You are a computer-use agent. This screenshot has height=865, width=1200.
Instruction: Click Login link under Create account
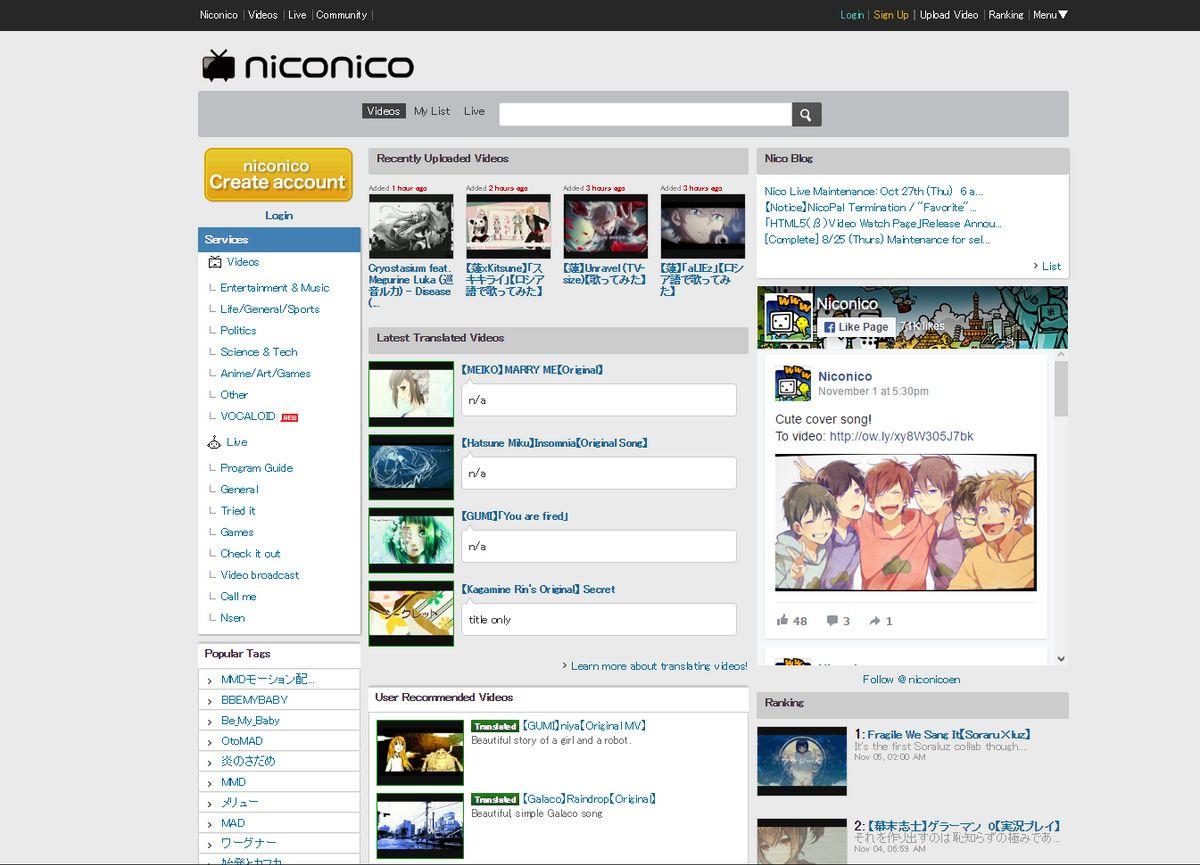point(279,215)
